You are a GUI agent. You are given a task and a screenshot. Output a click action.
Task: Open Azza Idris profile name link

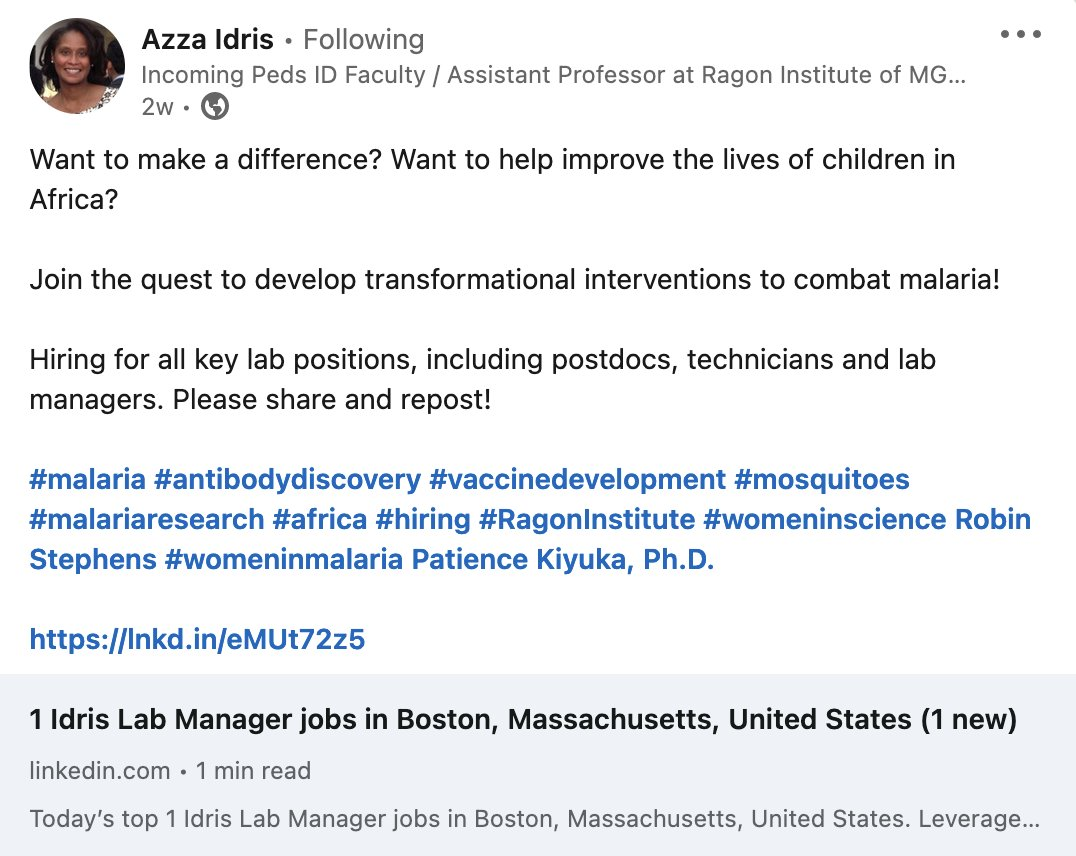(x=207, y=40)
